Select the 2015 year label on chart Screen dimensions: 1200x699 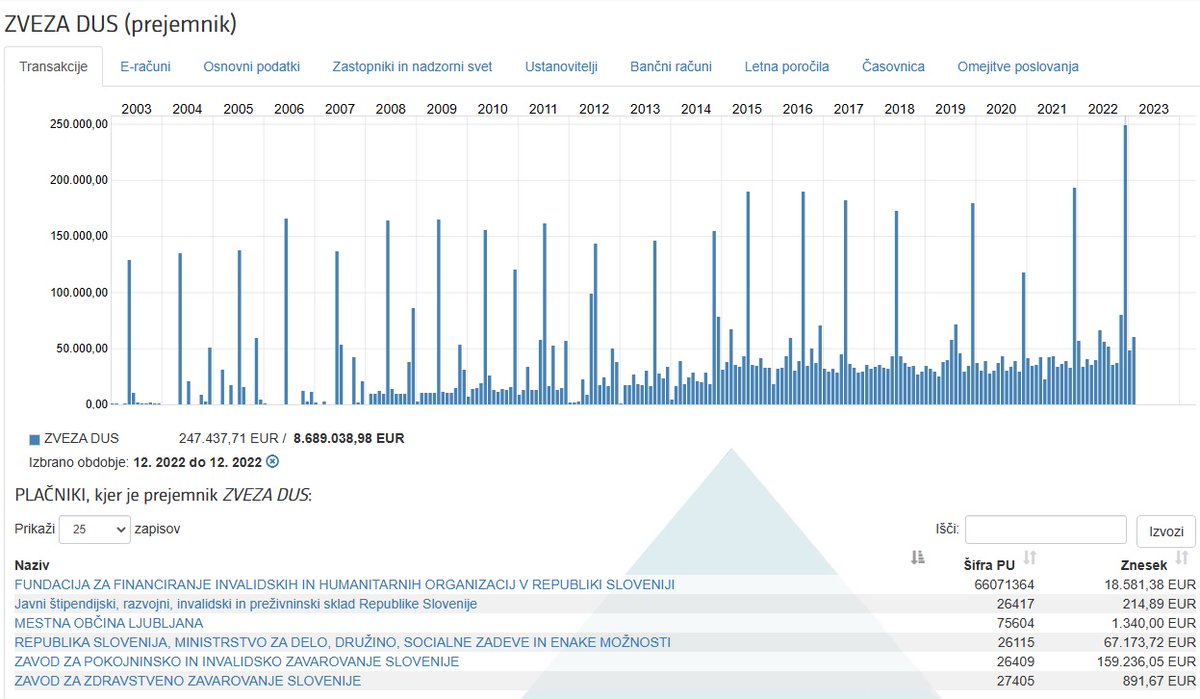(x=746, y=109)
